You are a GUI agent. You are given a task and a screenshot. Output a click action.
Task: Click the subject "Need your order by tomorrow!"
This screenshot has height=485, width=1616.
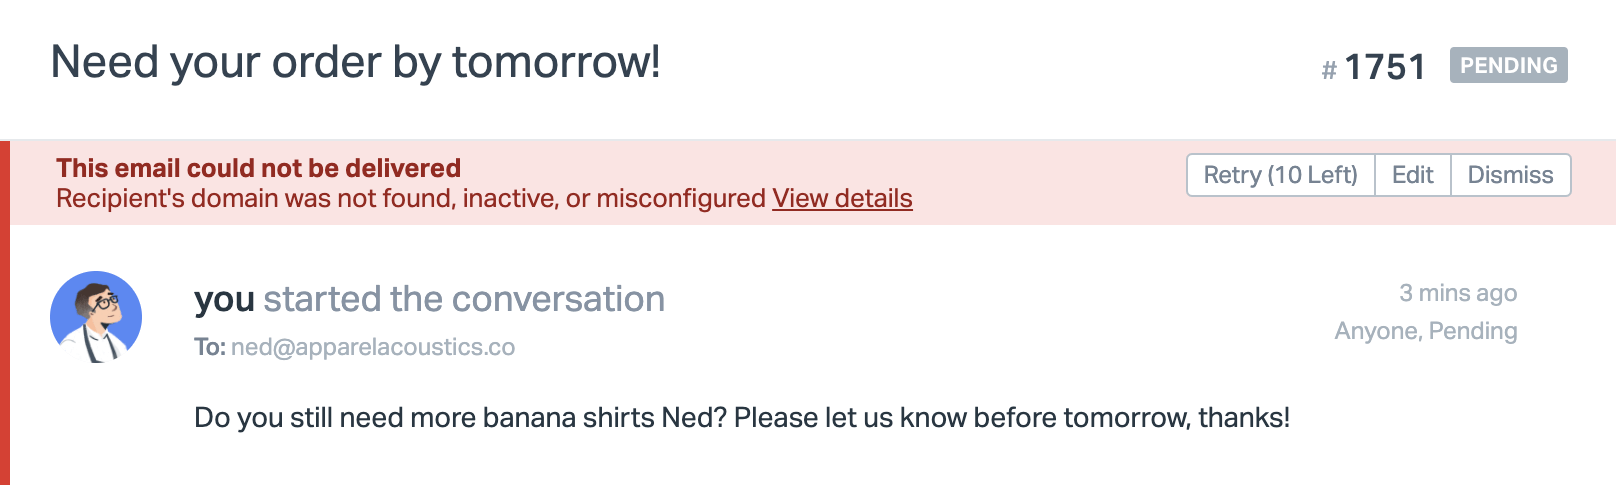pos(355,62)
